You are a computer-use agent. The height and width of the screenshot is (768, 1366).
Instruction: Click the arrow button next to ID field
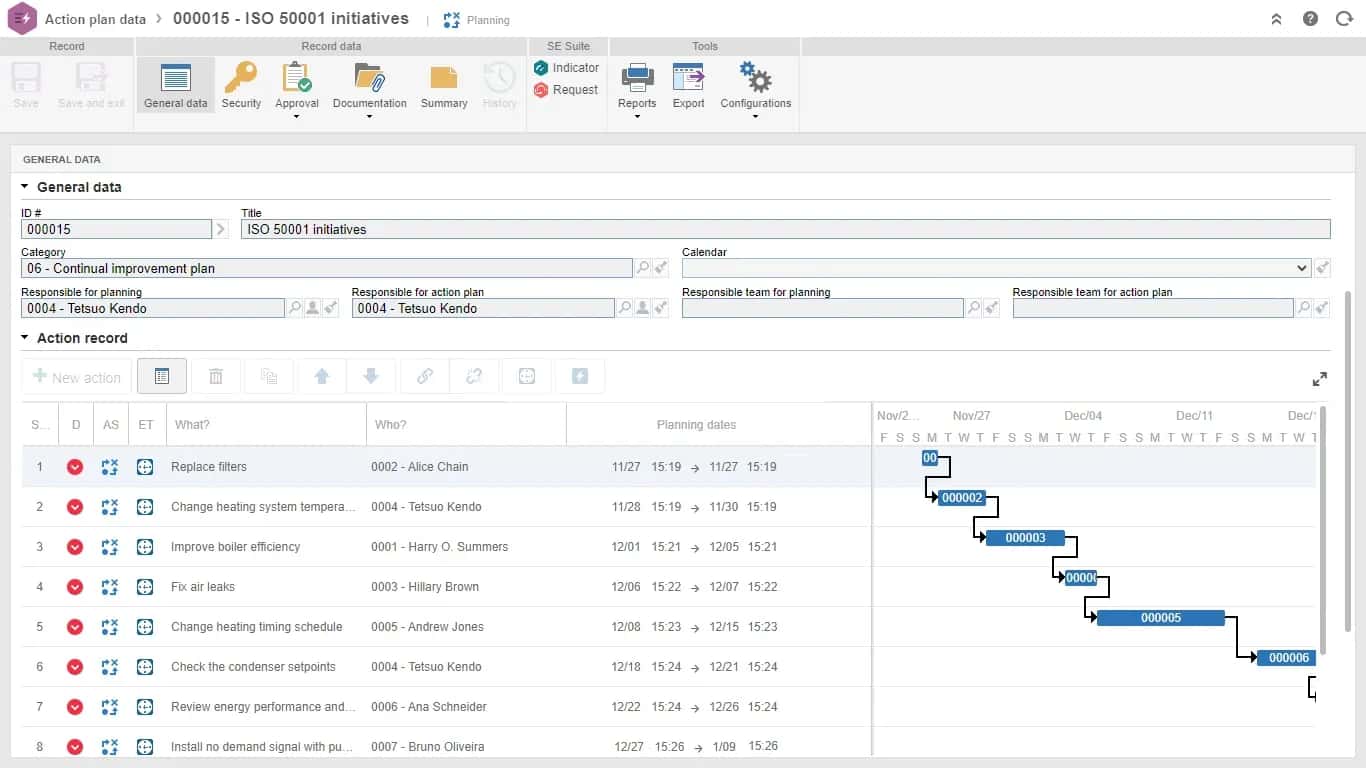(x=222, y=229)
